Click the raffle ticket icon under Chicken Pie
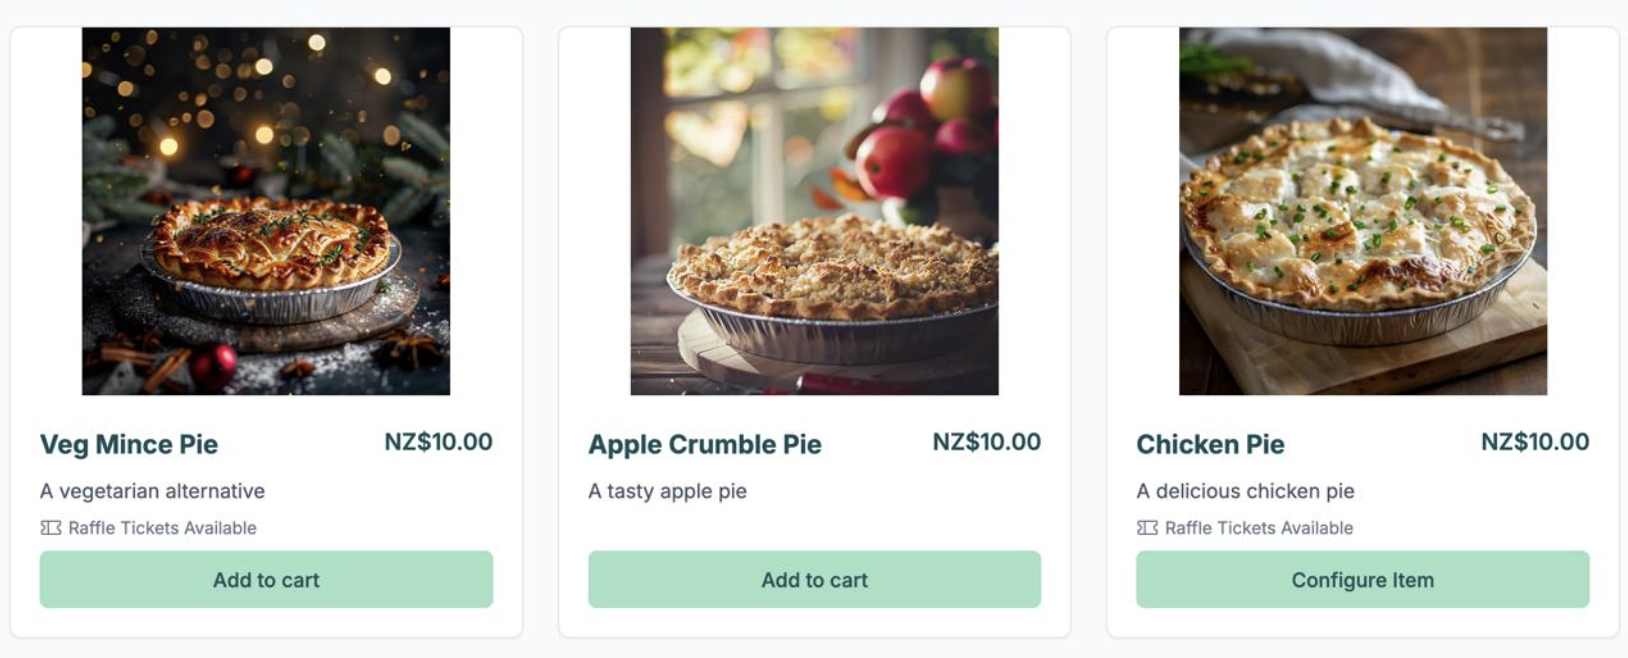1628x658 pixels. click(1147, 528)
